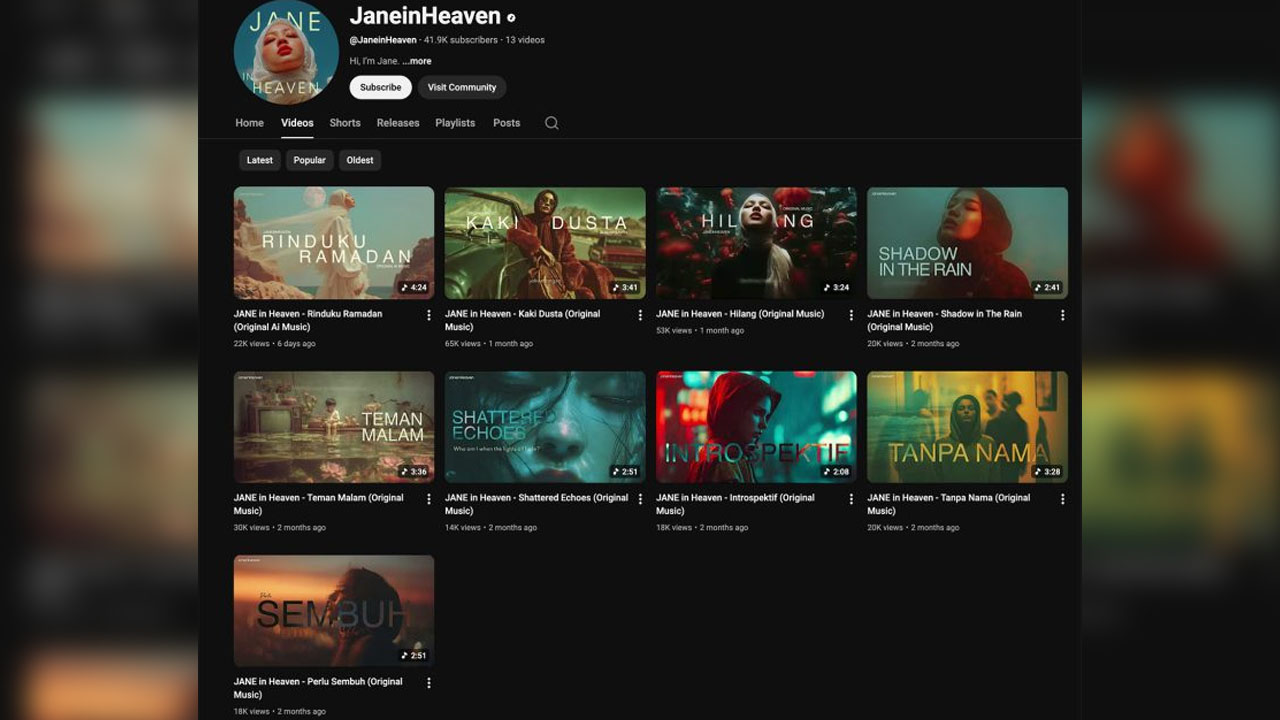Screen dimensions: 1280x720
Task: Expand channel description with '...more'
Action: tap(418, 61)
